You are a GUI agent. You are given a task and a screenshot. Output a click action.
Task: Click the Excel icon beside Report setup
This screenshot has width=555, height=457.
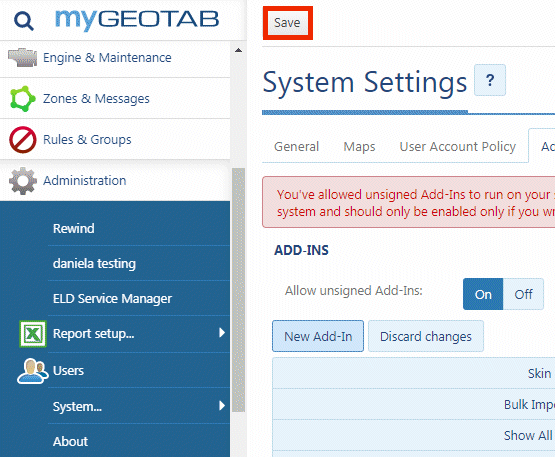[x=33, y=333]
